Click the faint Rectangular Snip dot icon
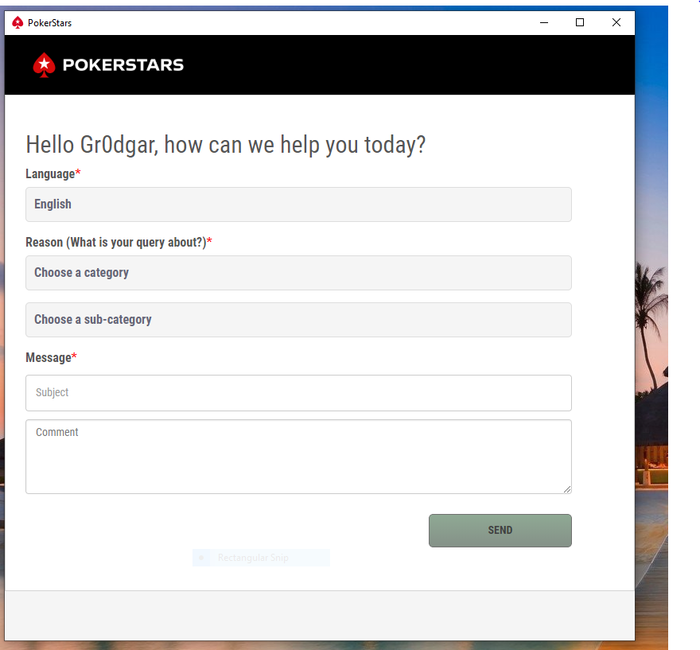 (x=201, y=558)
